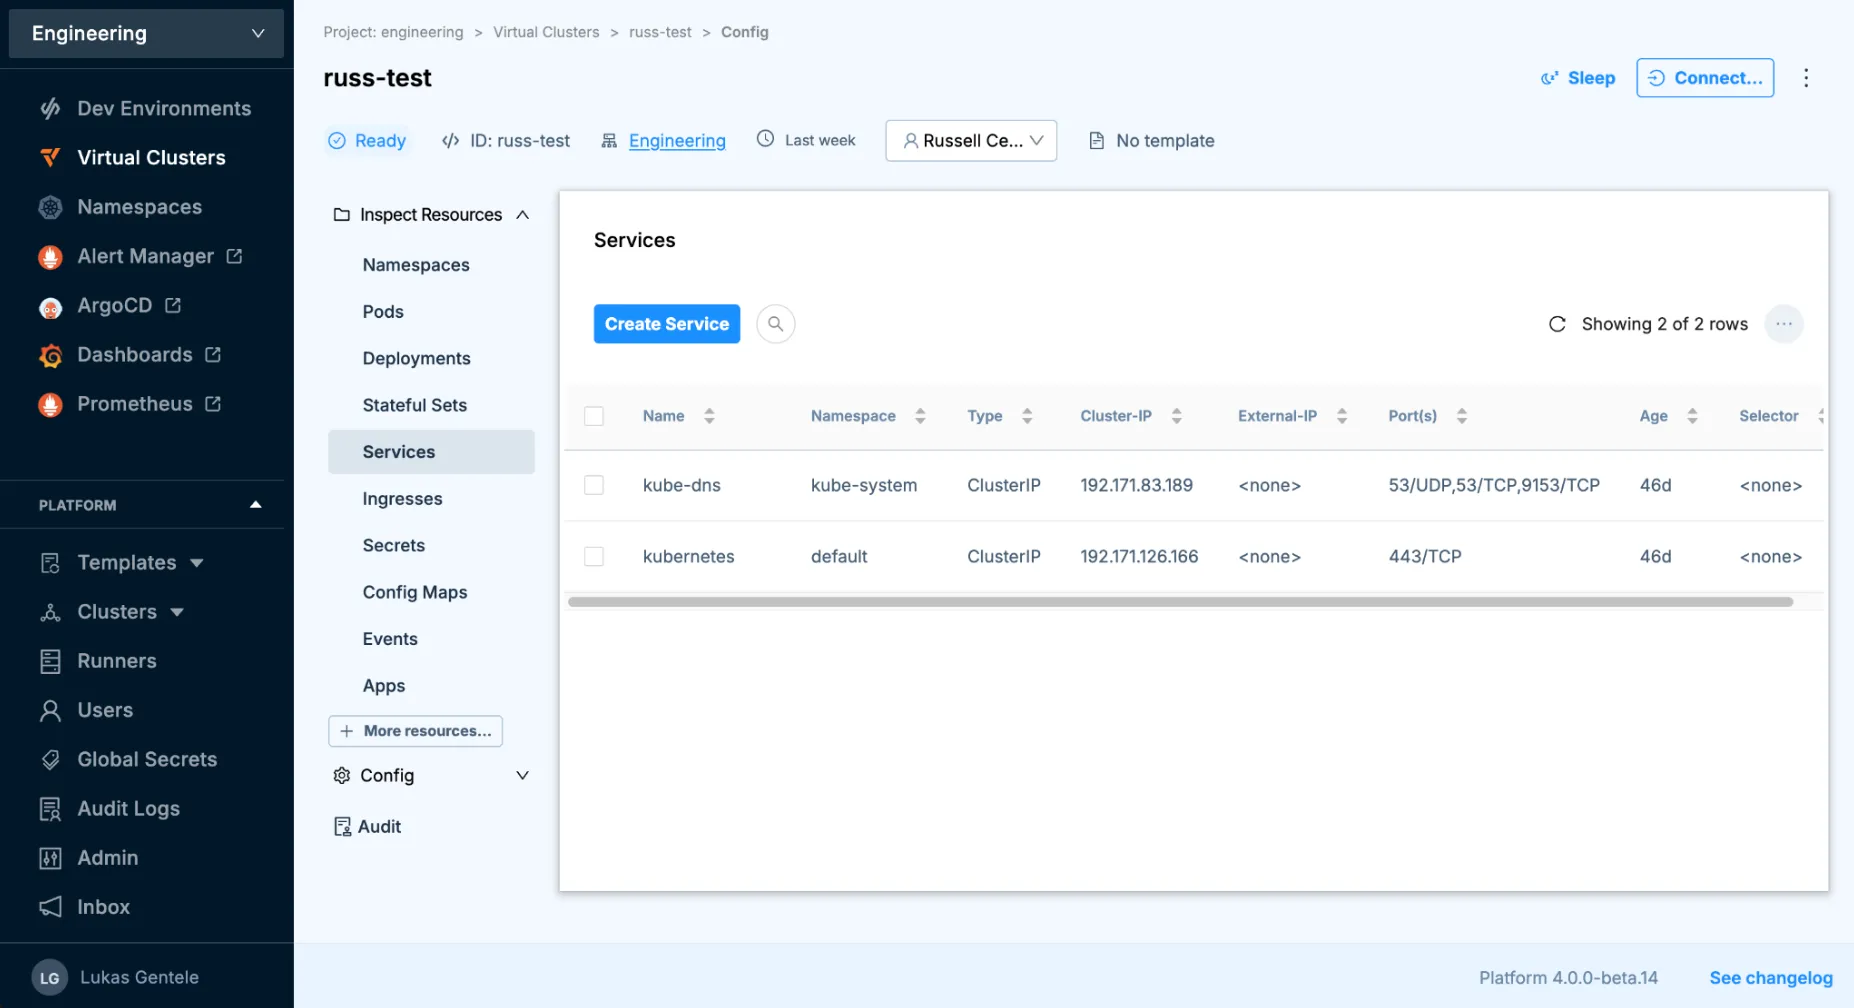The height and width of the screenshot is (1008, 1854).
Task: Check the kubernetes service row checkbox
Action: coord(594,556)
